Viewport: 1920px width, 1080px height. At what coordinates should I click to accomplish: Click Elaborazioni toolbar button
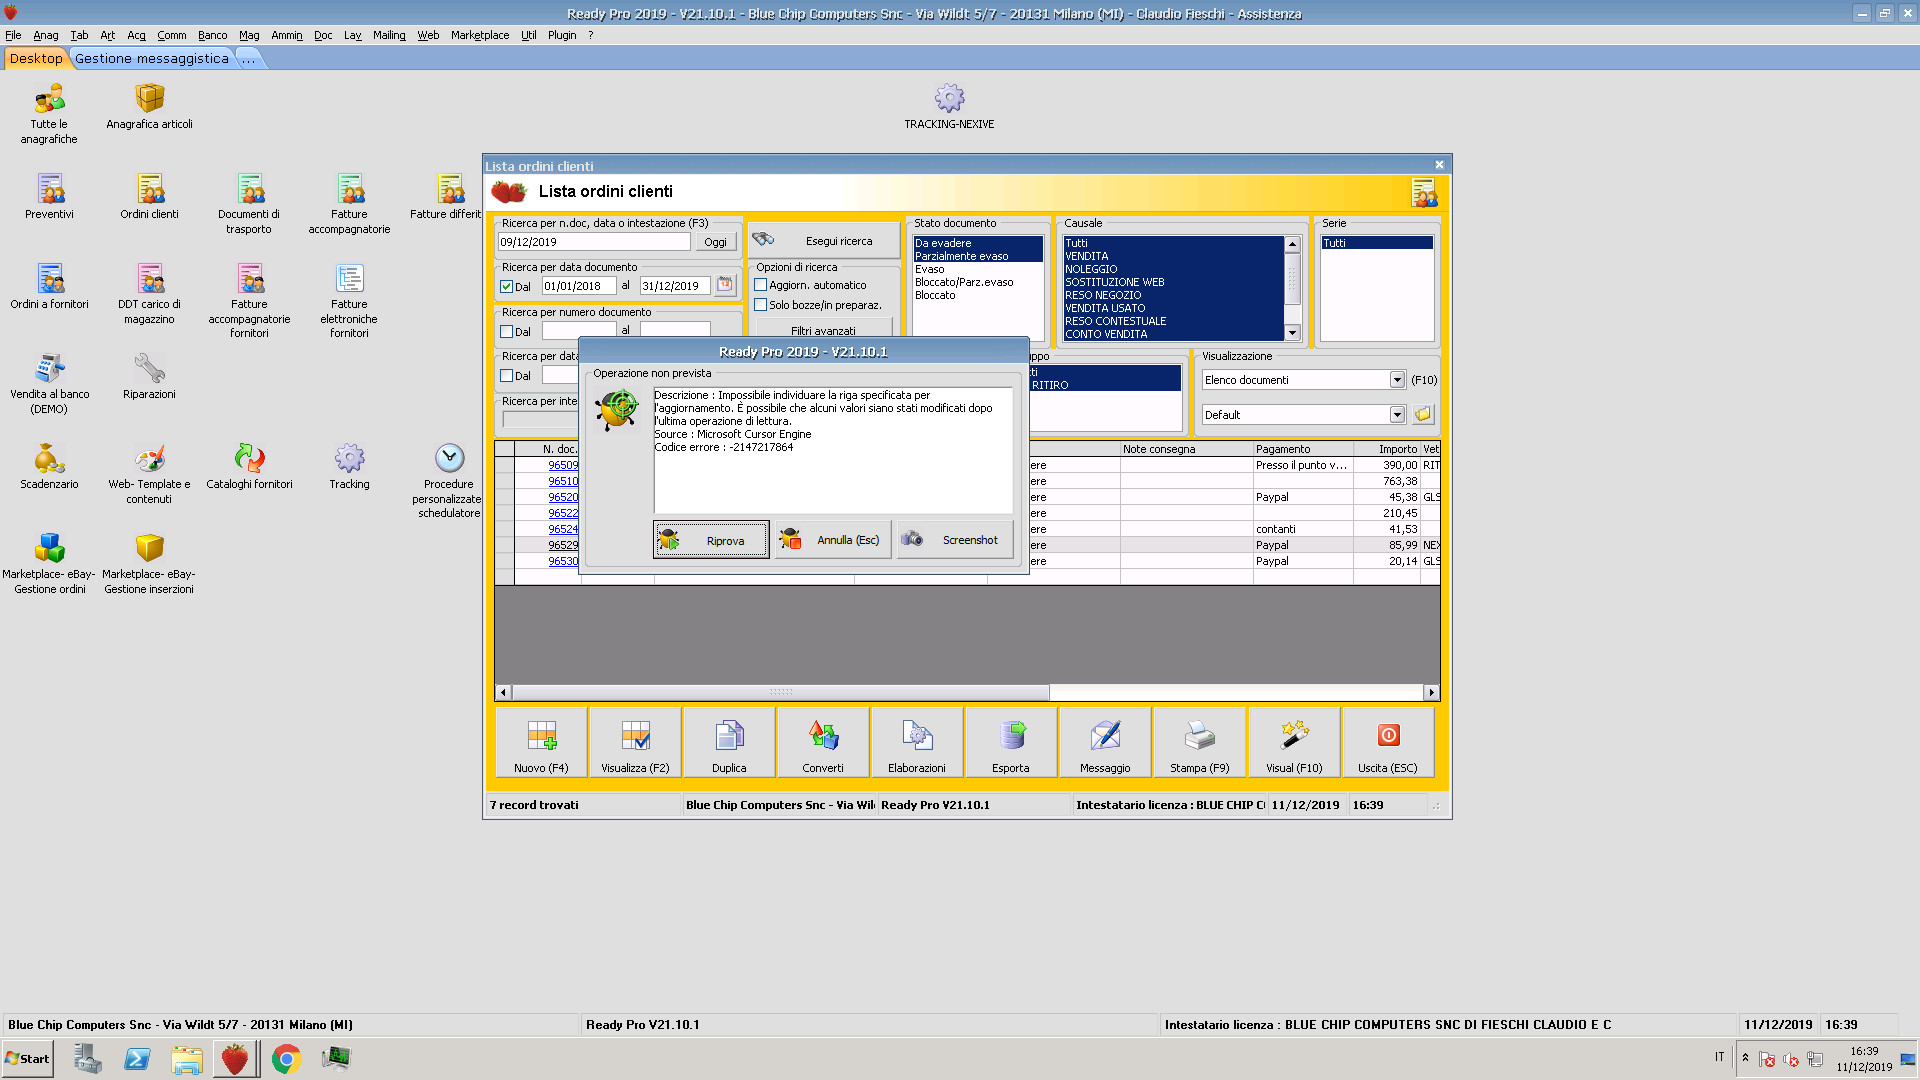(x=917, y=743)
